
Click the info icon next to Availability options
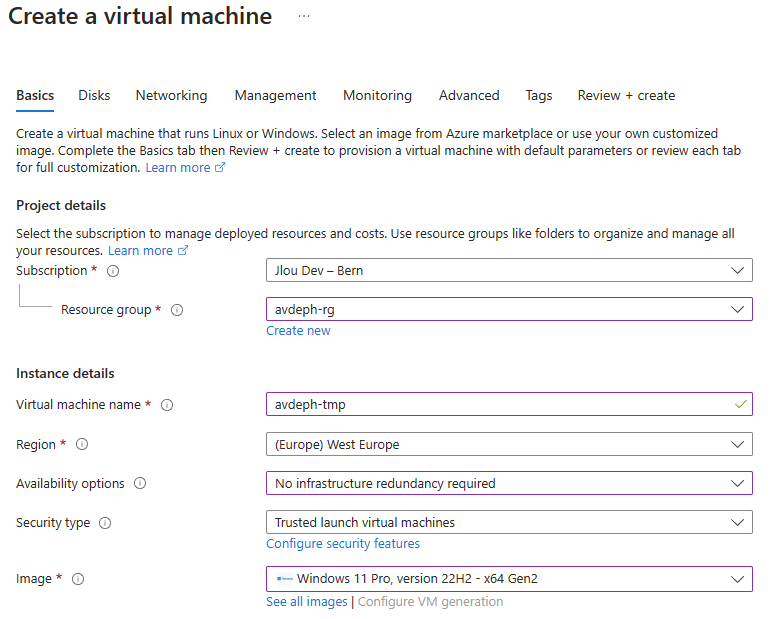coord(140,484)
